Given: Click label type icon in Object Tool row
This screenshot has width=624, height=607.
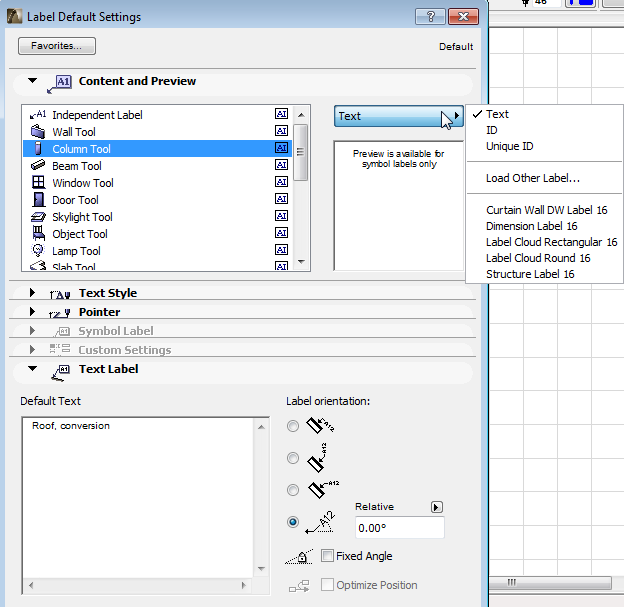Looking at the screenshot, I should [x=281, y=233].
